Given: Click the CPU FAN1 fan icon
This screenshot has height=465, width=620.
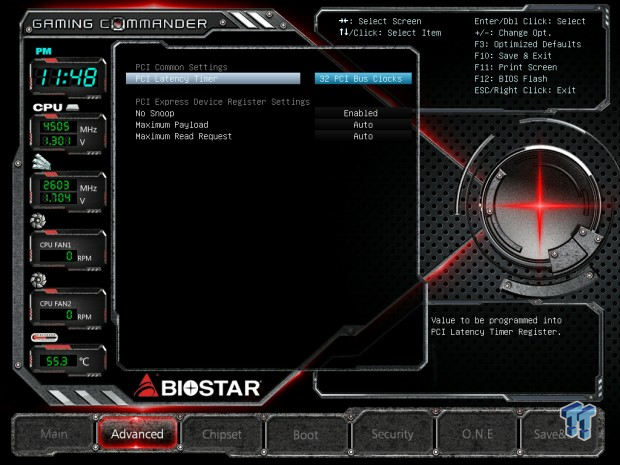Looking at the screenshot, I should pyautogui.click(x=38, y=221).
